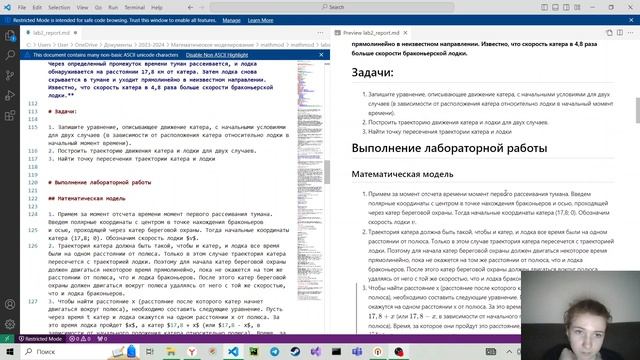
Task: Open the Go menu
Action: click(x=98, y=7)
